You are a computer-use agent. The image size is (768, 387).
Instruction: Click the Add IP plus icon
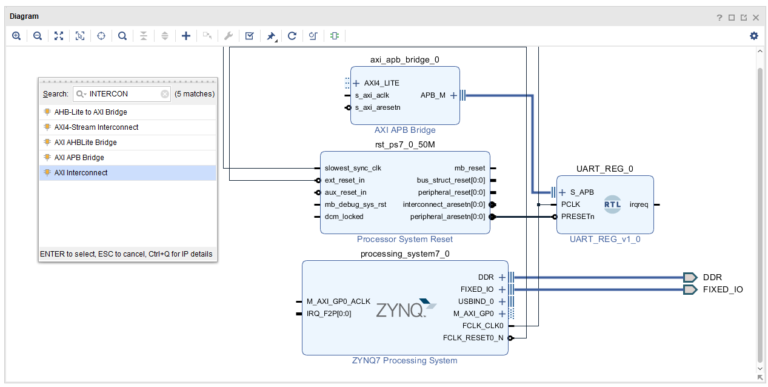click(x=186, y=36)
